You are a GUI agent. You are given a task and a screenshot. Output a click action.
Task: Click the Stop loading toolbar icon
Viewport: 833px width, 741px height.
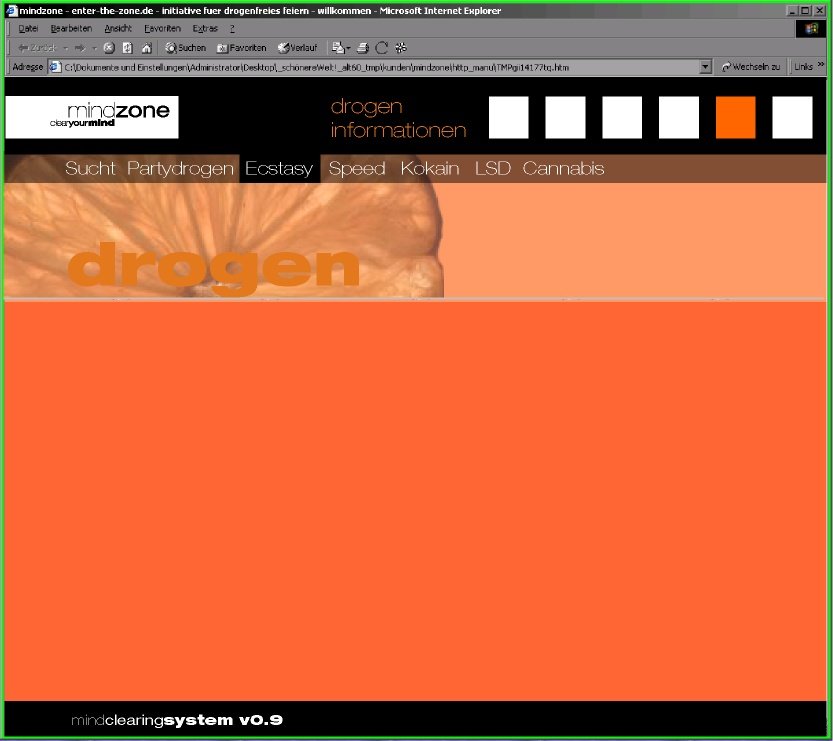tap(109, 47)
